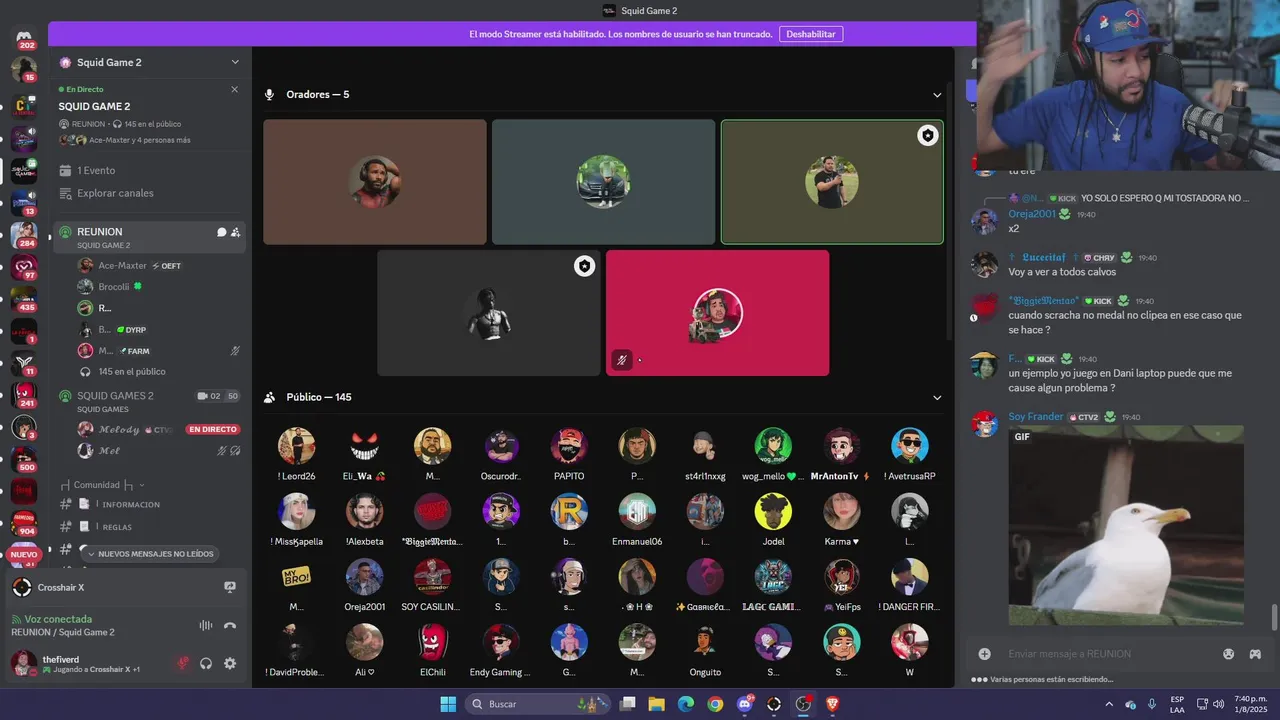The height and width of the screenshot is (720, 1280).
Task: Select the red speaker tile
Action: (717, 313)
